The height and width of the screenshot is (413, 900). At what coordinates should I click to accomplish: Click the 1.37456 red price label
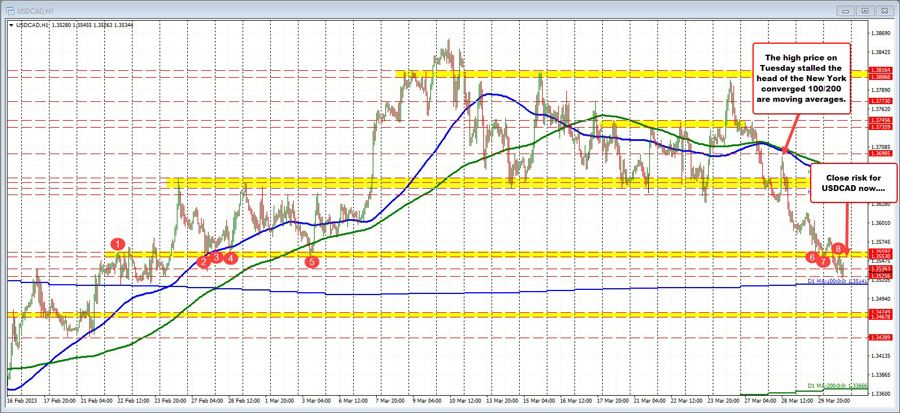881,119
